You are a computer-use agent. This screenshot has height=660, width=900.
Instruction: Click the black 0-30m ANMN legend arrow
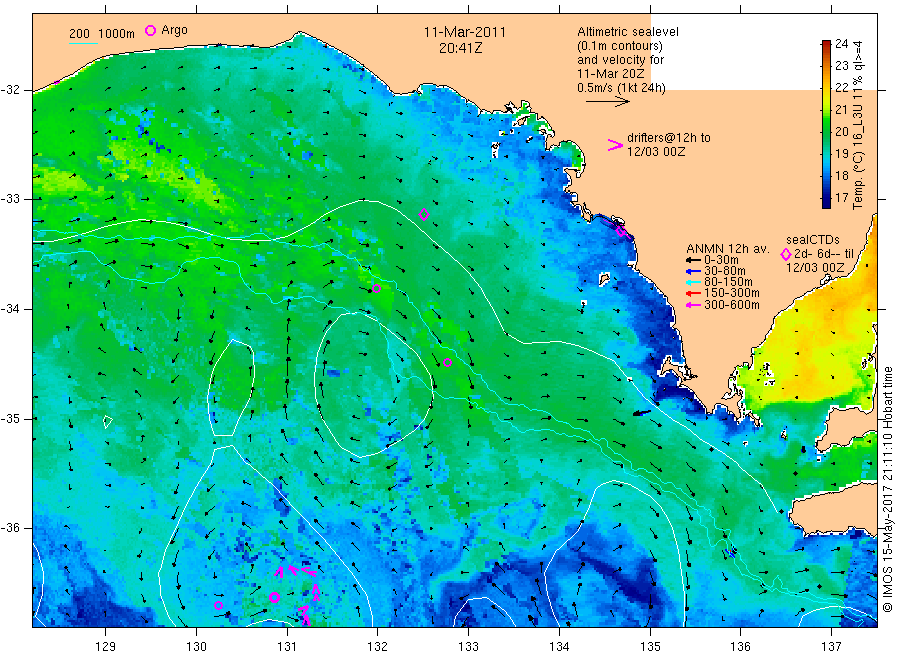693,260
